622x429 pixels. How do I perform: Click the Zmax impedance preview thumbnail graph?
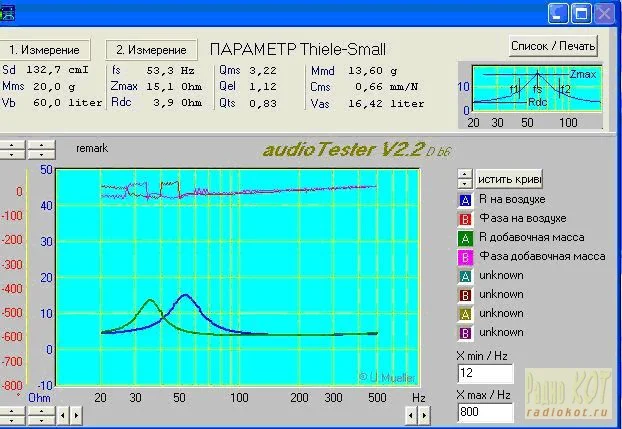[x=534, y=96]
